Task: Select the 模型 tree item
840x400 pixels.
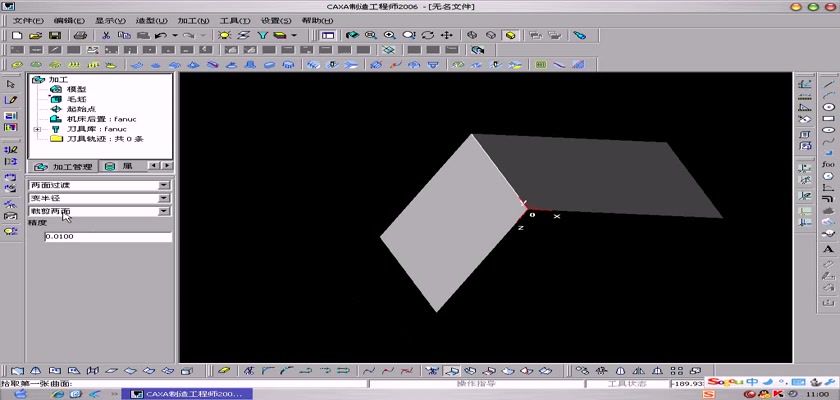Action: [x=77, y=89]
